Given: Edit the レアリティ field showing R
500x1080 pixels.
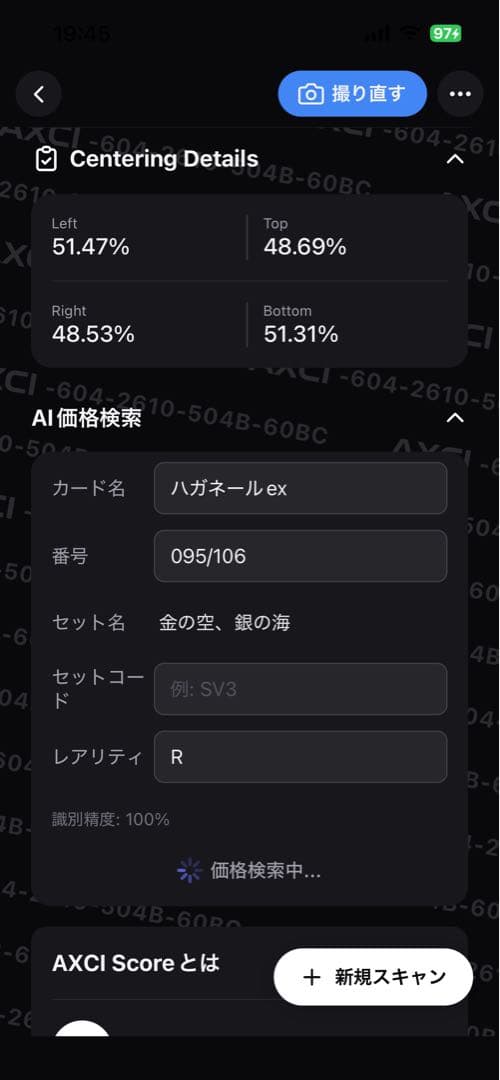Looking at the screenshot, I should [x=300, y=757].
